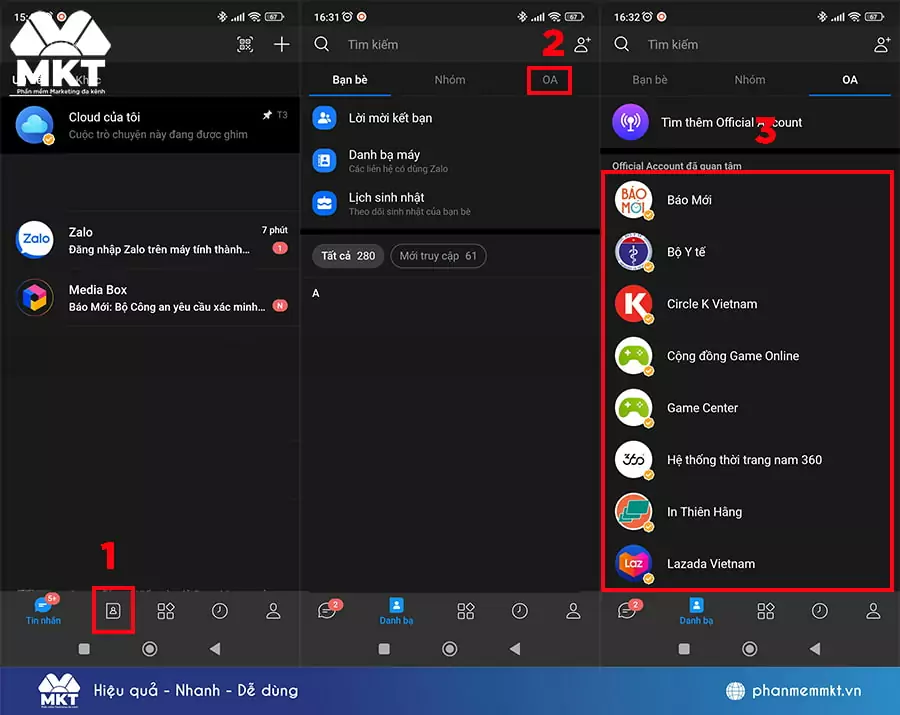Tap contacts icon in first phone bottom bar
900x715 pixels.
pyautogui.click(x=113, y=611)
